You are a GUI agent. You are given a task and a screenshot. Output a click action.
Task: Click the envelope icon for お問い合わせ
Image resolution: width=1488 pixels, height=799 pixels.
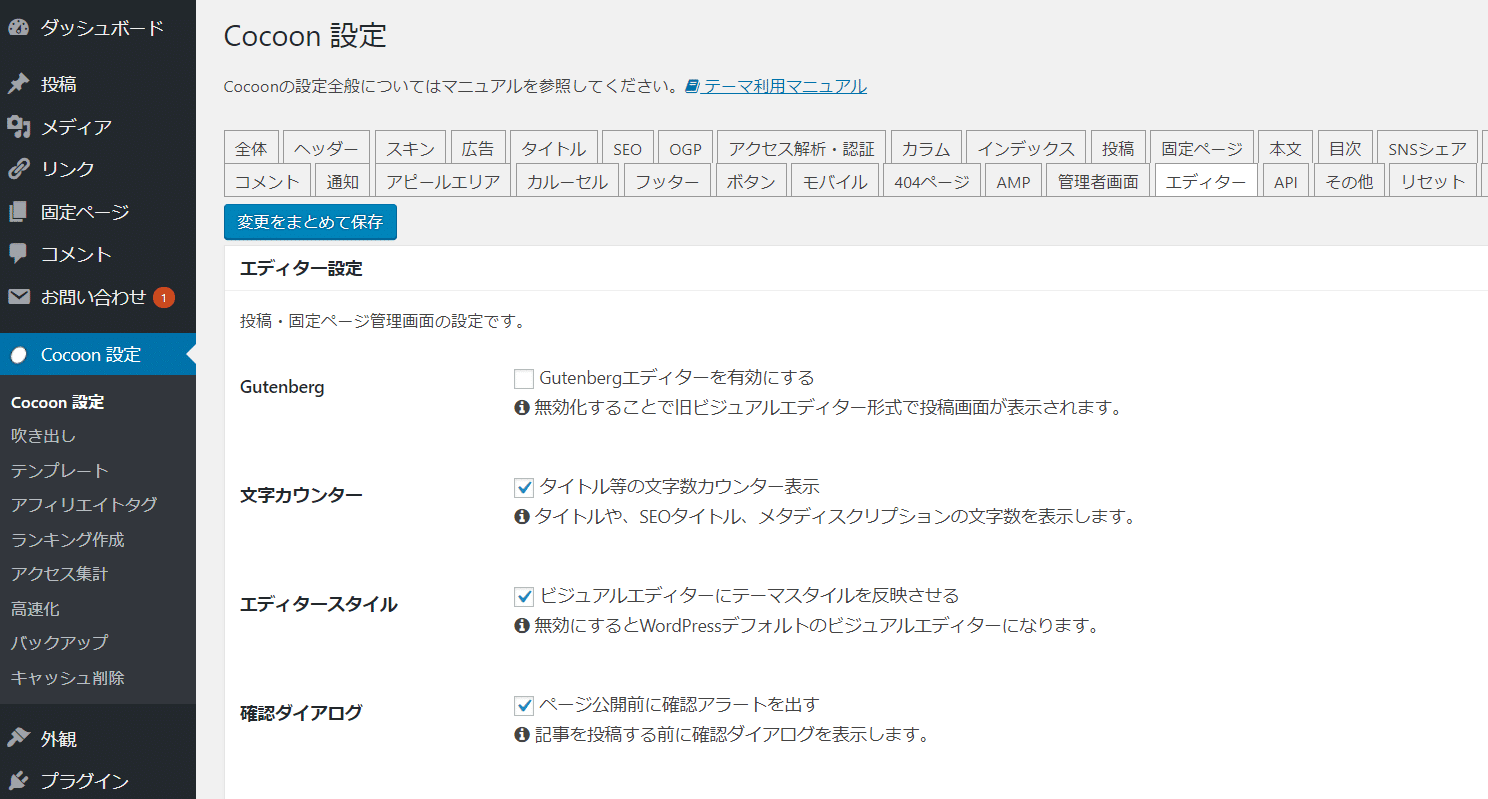pyautogui.click(x=18, y=297)
